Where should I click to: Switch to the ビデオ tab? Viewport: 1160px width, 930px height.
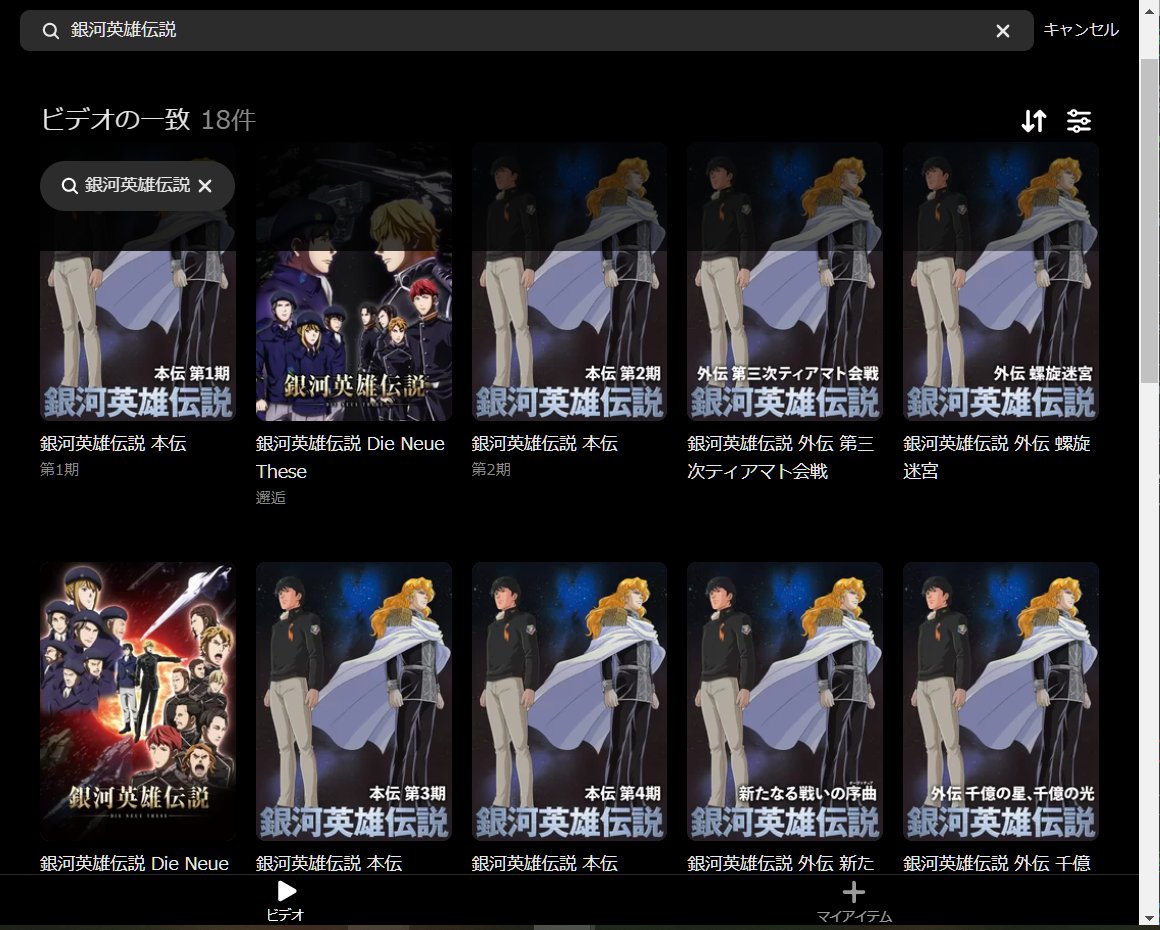pos(287,900)
